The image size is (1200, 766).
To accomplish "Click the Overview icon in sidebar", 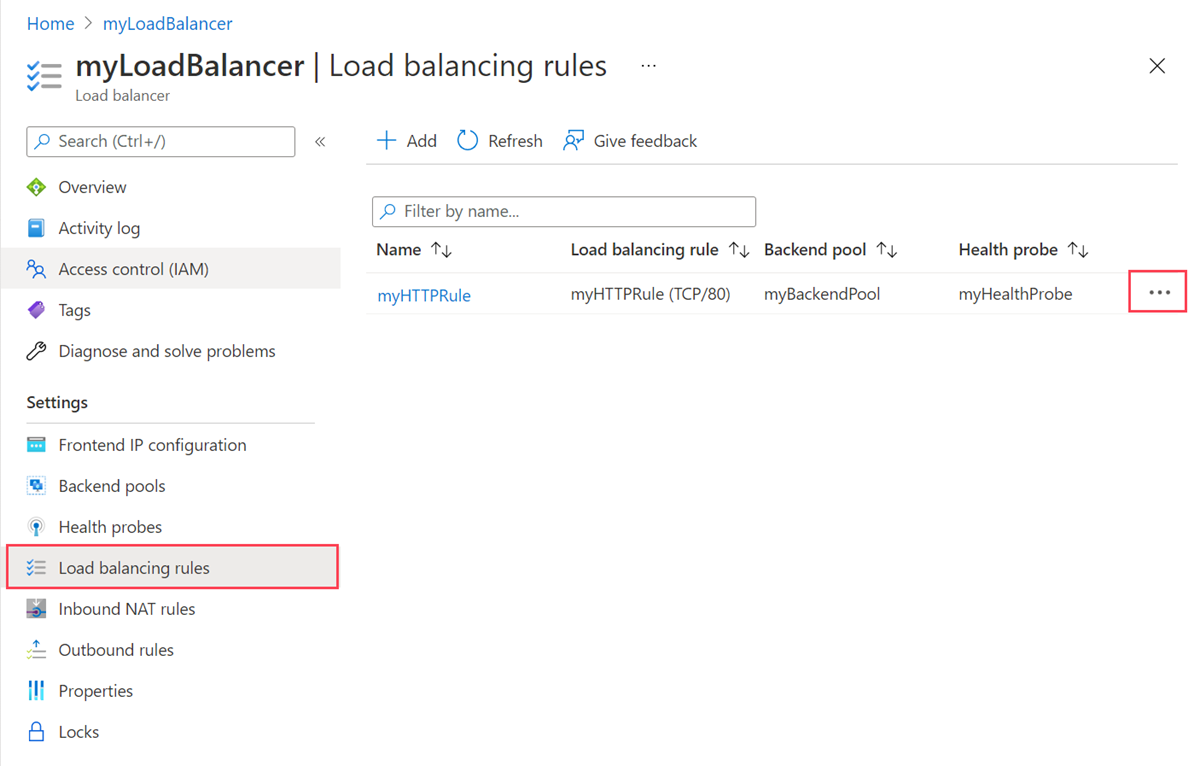I will tap(37, 187).
